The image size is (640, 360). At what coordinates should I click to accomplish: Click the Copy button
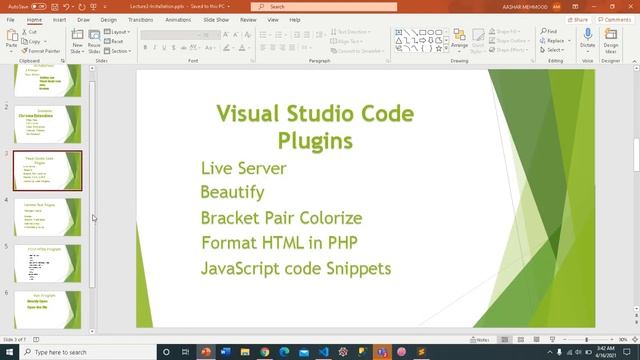pyautogui.click(x=31, y=42)
